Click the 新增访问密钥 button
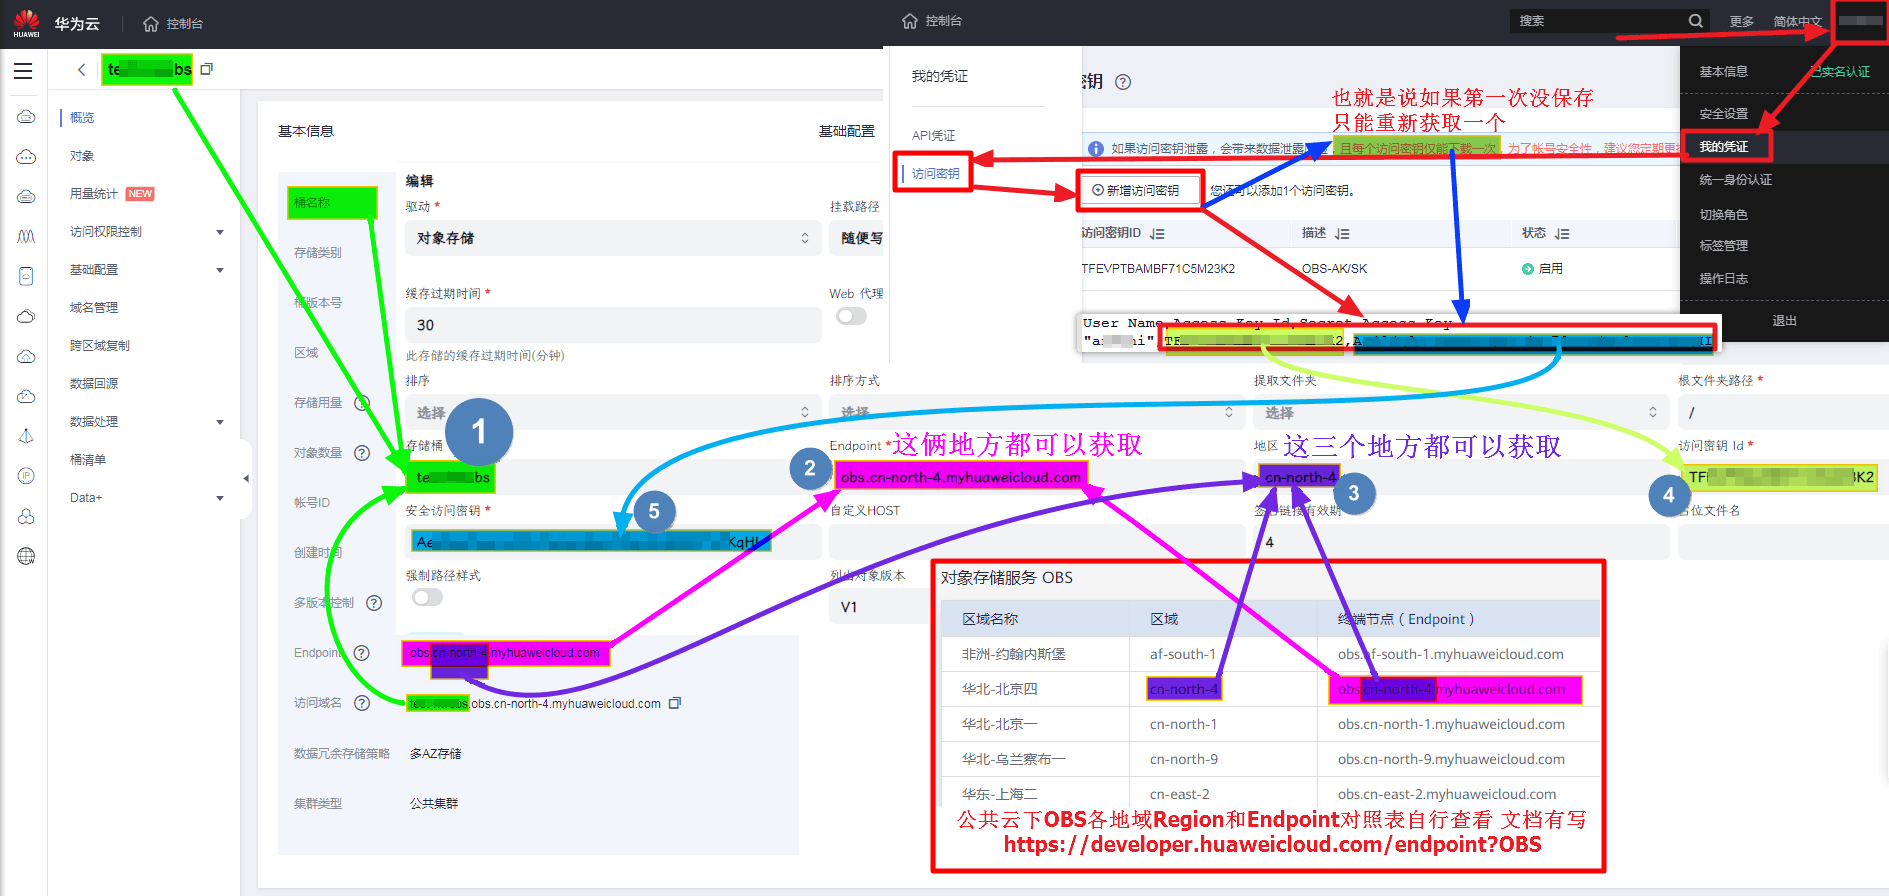 (x=1136, y=190)
